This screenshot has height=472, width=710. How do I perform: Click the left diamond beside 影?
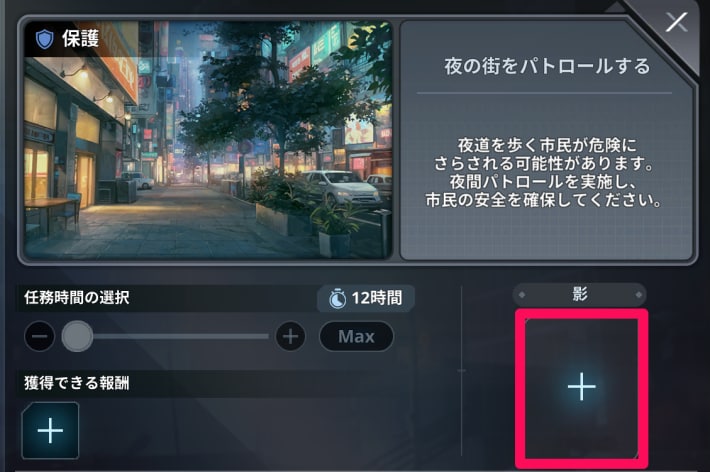[x=522, y=295]
